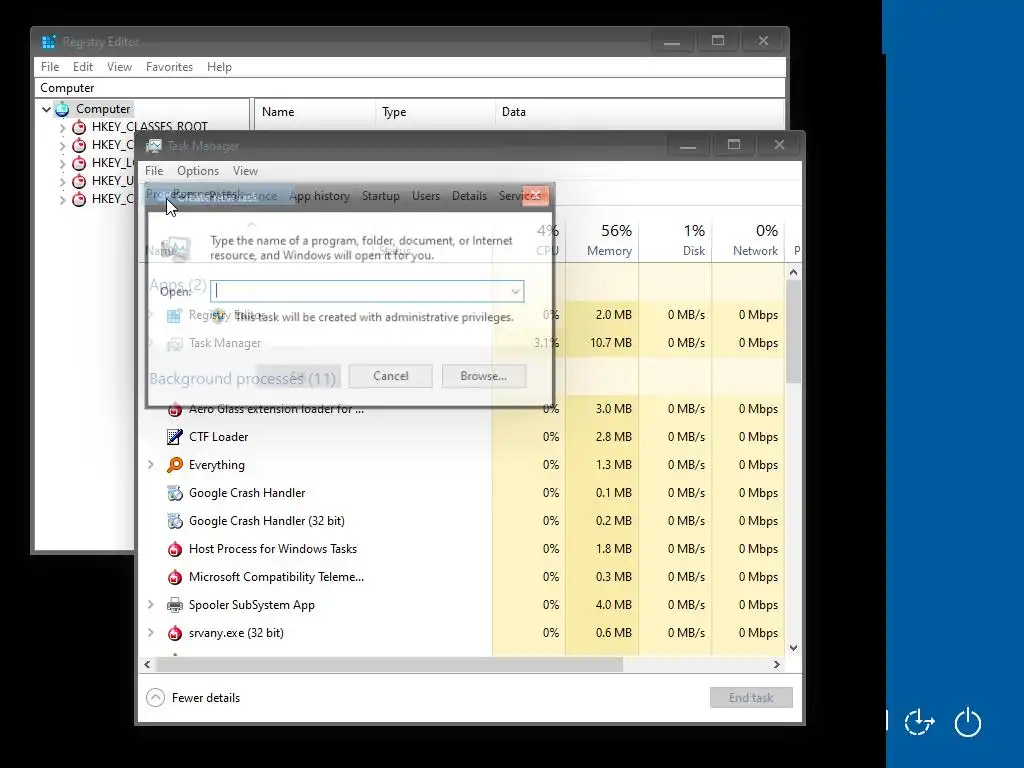
Task: Click the Computer icon in registry tree
Action: coord(62,109)
